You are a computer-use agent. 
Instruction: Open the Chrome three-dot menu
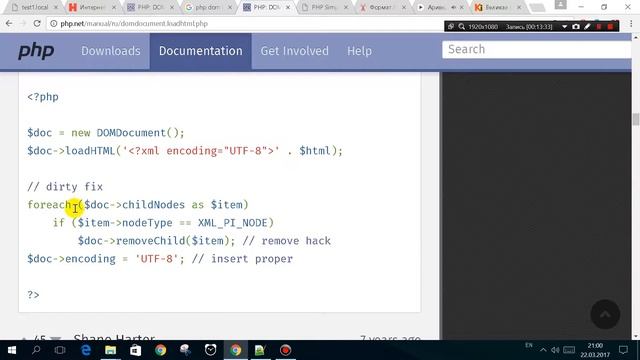[x=631, y=24]
